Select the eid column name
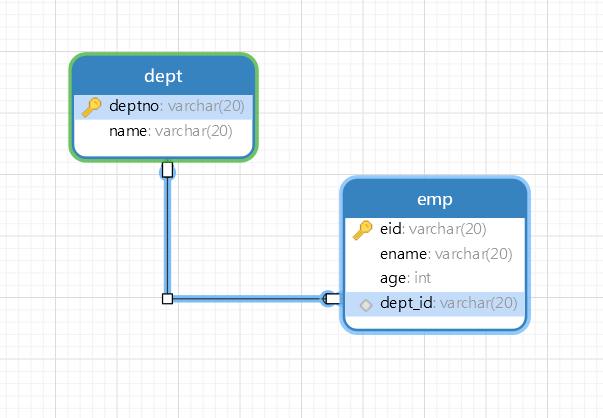Image resolution: width=603 pixels, height=418 pixels. (x=391, y=230)
